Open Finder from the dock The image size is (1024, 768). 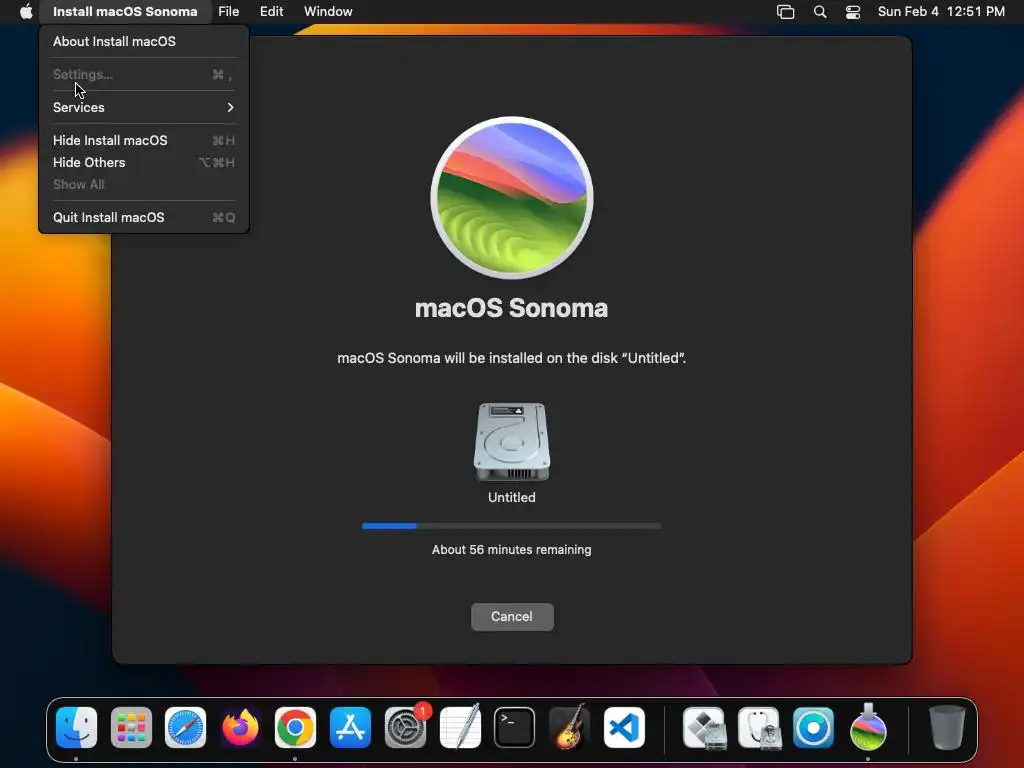coord(76,727)
